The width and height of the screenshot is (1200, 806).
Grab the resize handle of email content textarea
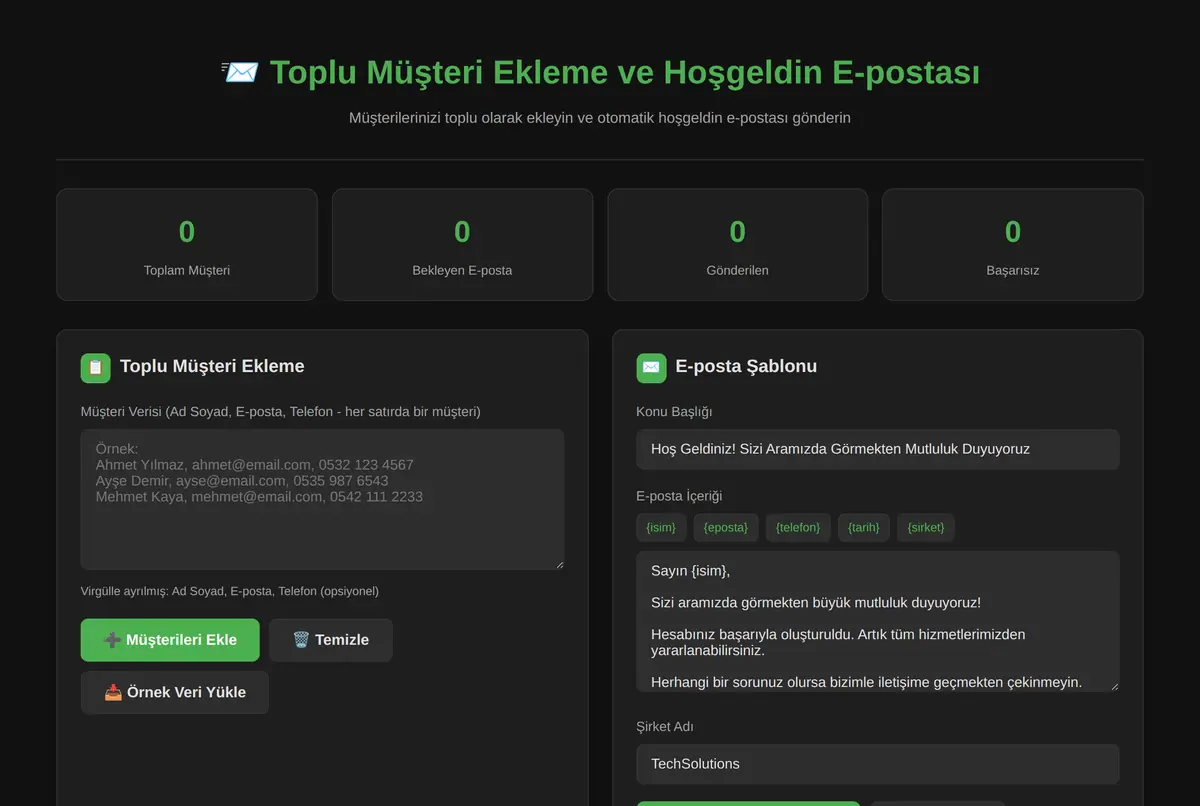point(1113,685)
